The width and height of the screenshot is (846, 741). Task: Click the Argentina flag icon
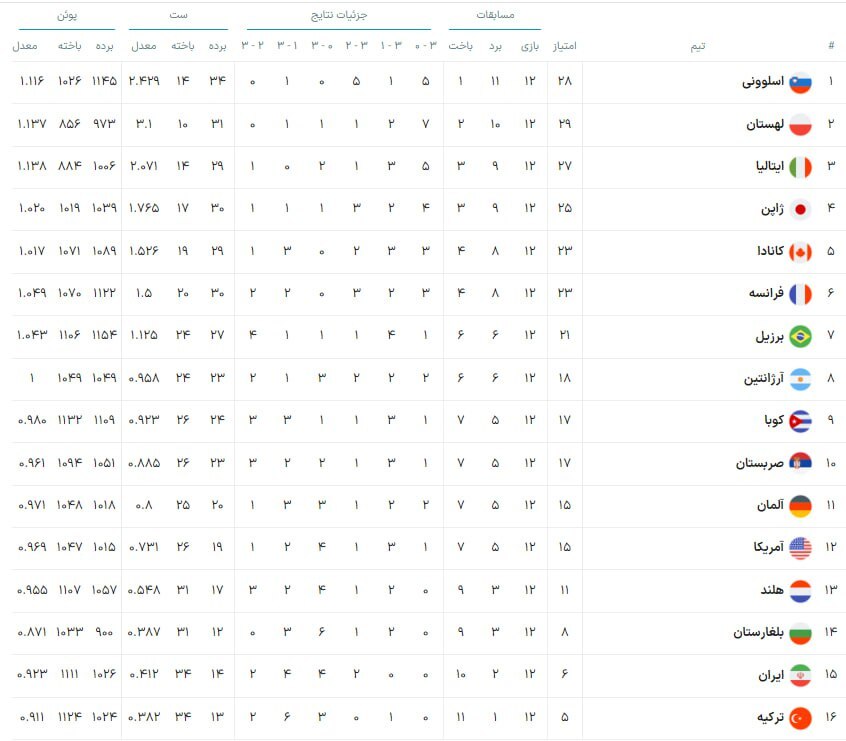click(800, 379)
